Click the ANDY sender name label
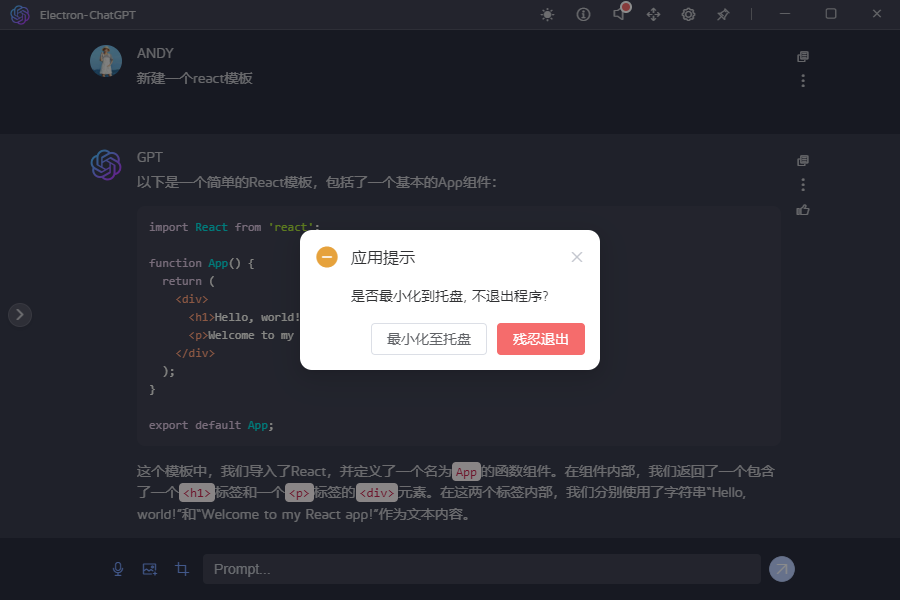This screenshot has height=600, width=900. tap(155, 53)
